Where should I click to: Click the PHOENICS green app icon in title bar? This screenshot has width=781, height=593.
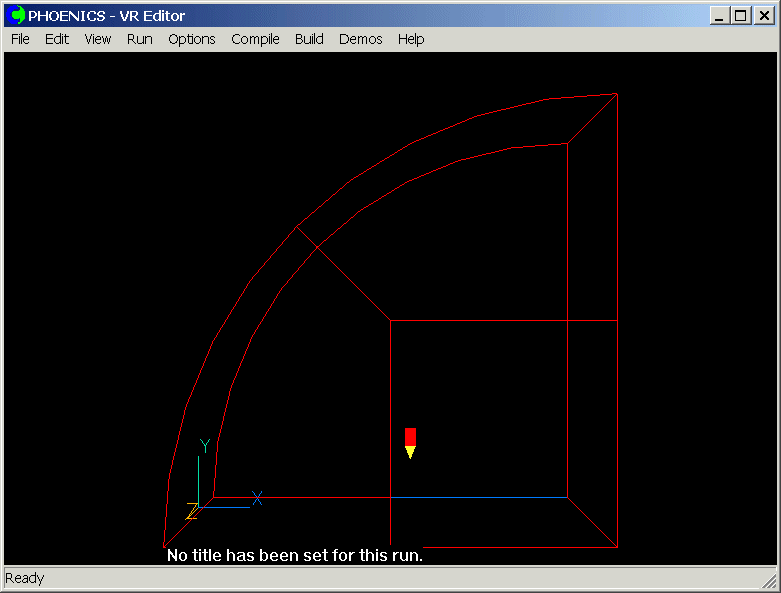pyautogui.click(x=17, y=16)
